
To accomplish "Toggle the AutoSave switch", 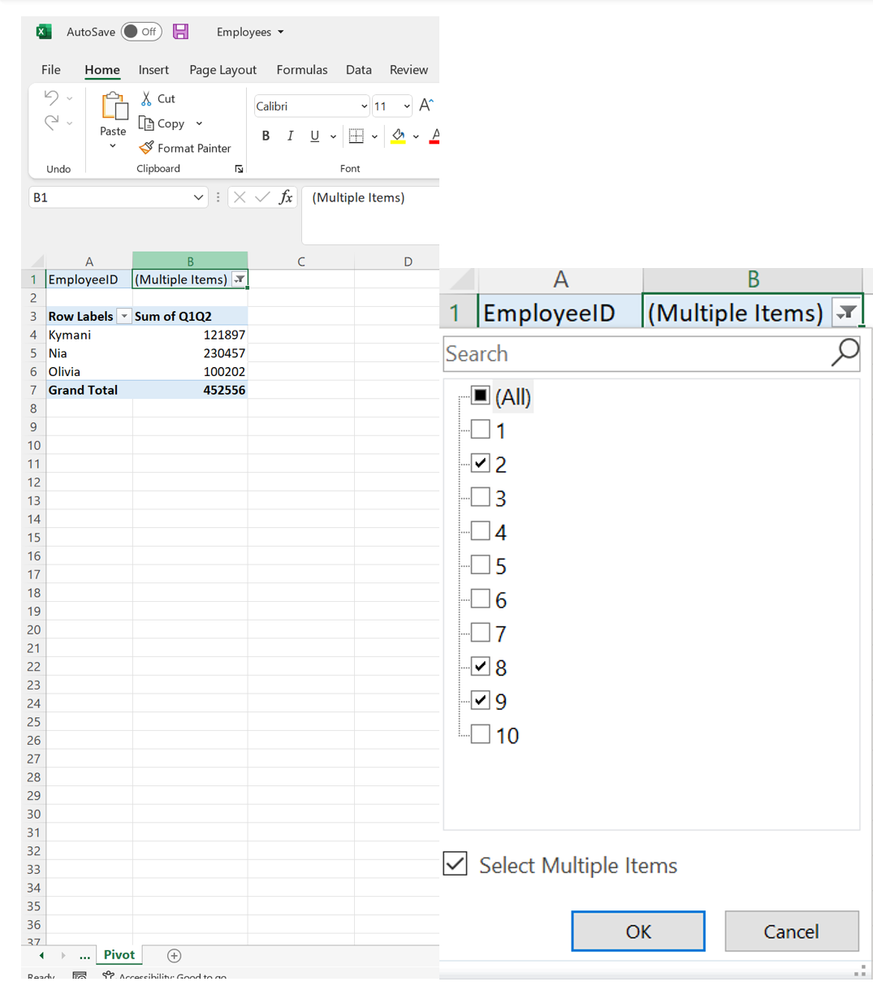I will pyautogui.click(x=141, y=32).
